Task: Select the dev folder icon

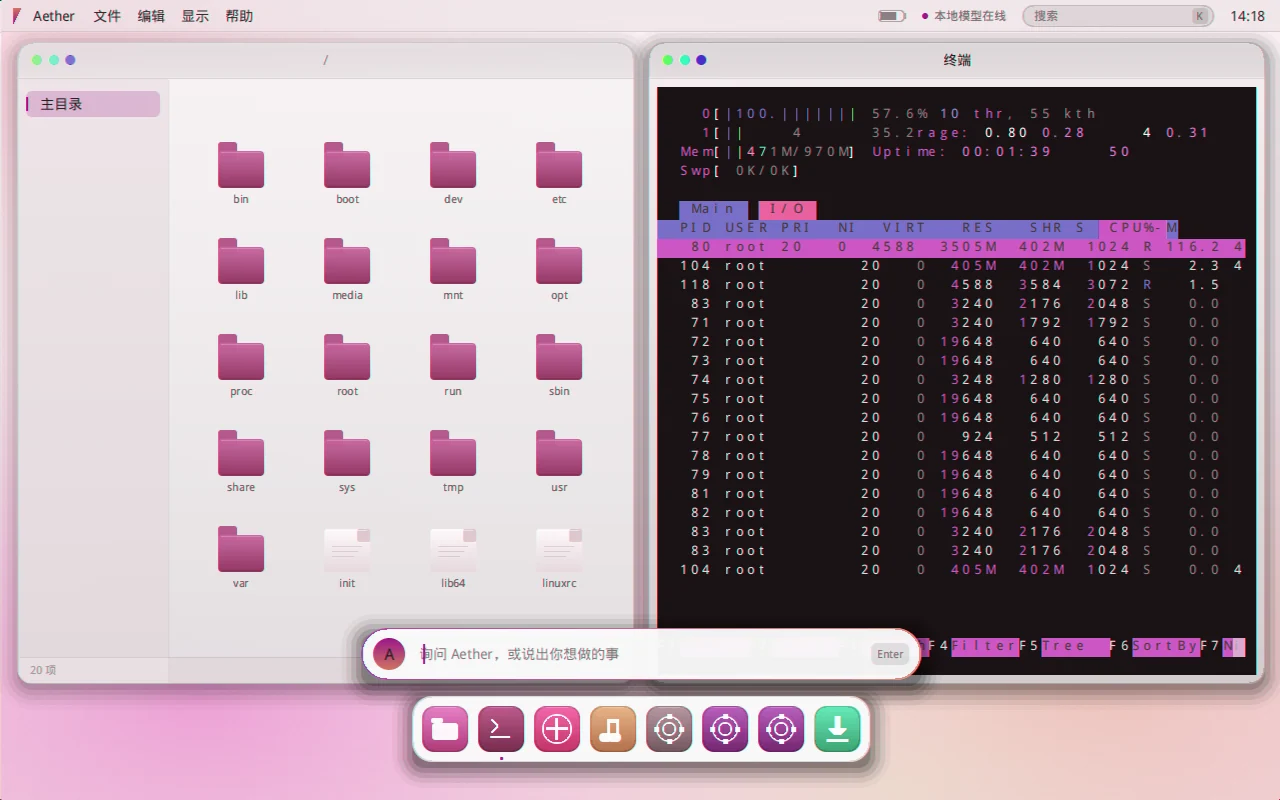Action: [453, 165]
